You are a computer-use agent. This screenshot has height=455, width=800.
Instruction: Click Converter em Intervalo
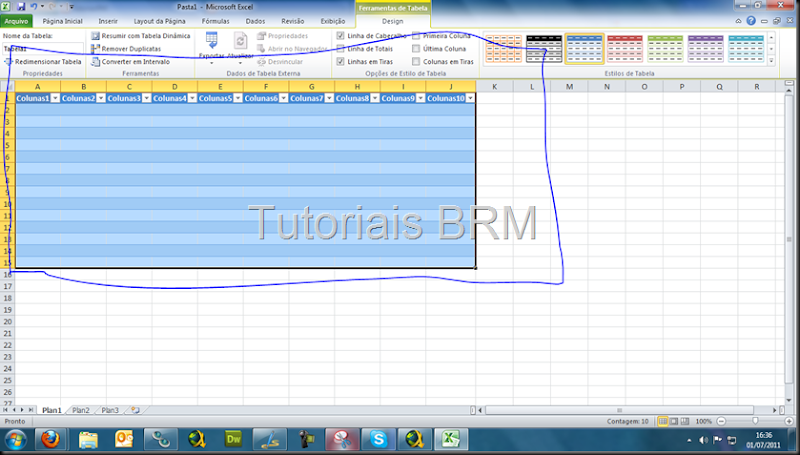pyautogui.click(x=131, y=61)
